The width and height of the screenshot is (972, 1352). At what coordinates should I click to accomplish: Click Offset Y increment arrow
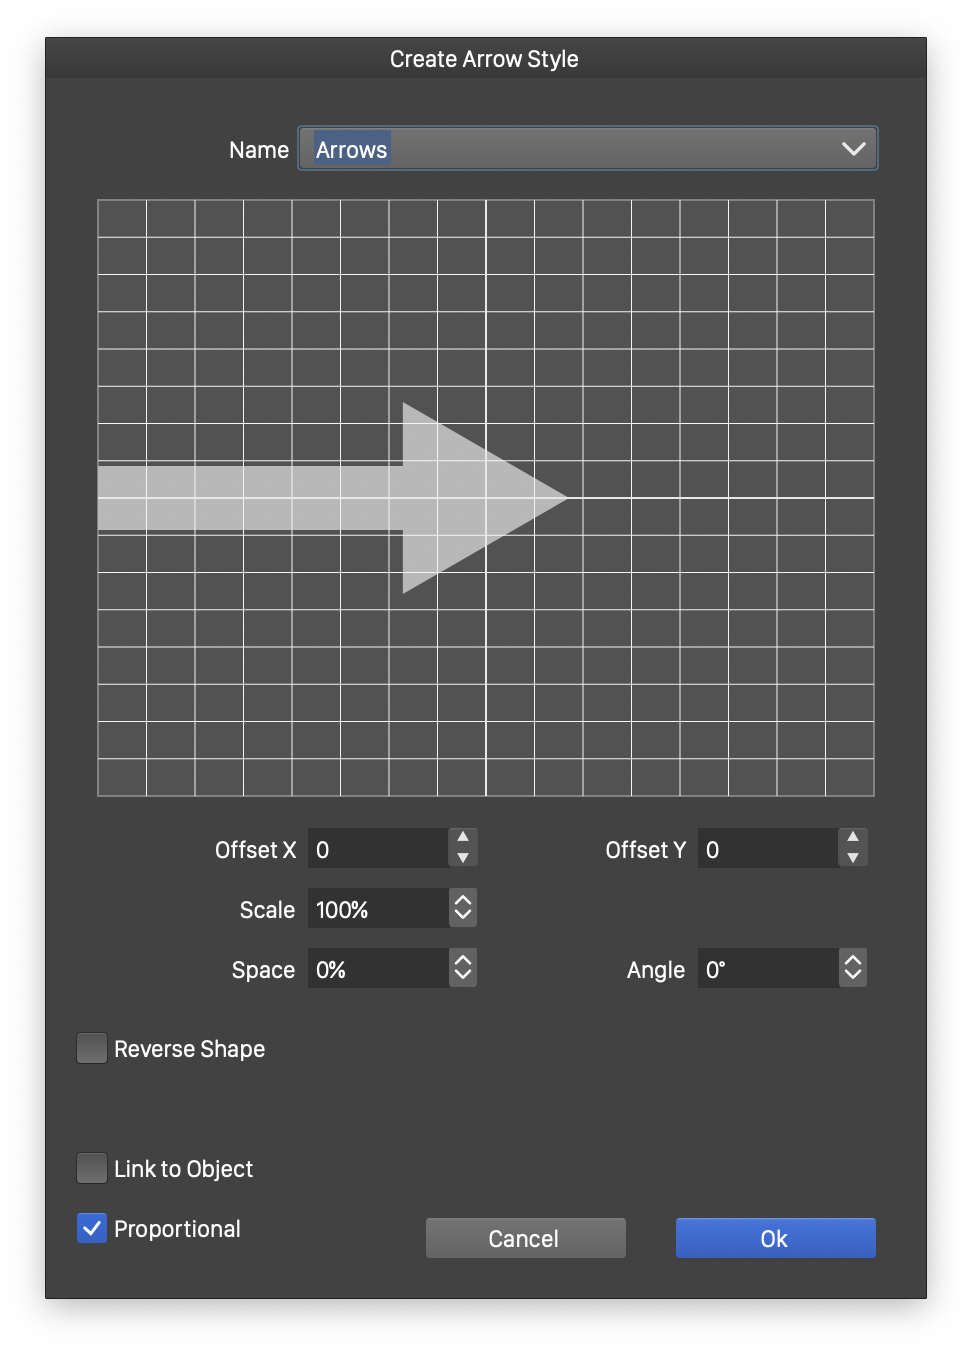tap(853, 837)
